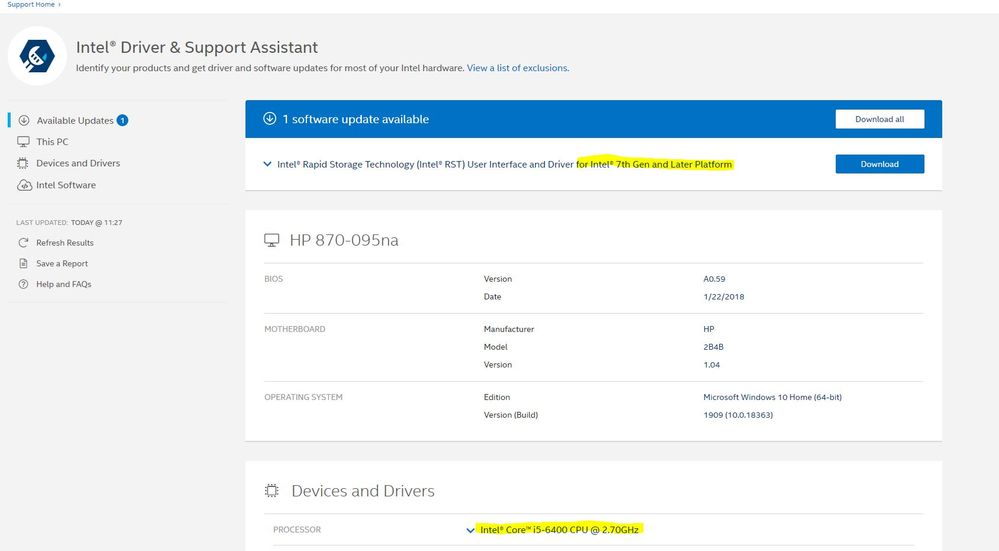Click the Intel Software cloud icon
This screenshot has height=551, width=999.
(24, 185)
